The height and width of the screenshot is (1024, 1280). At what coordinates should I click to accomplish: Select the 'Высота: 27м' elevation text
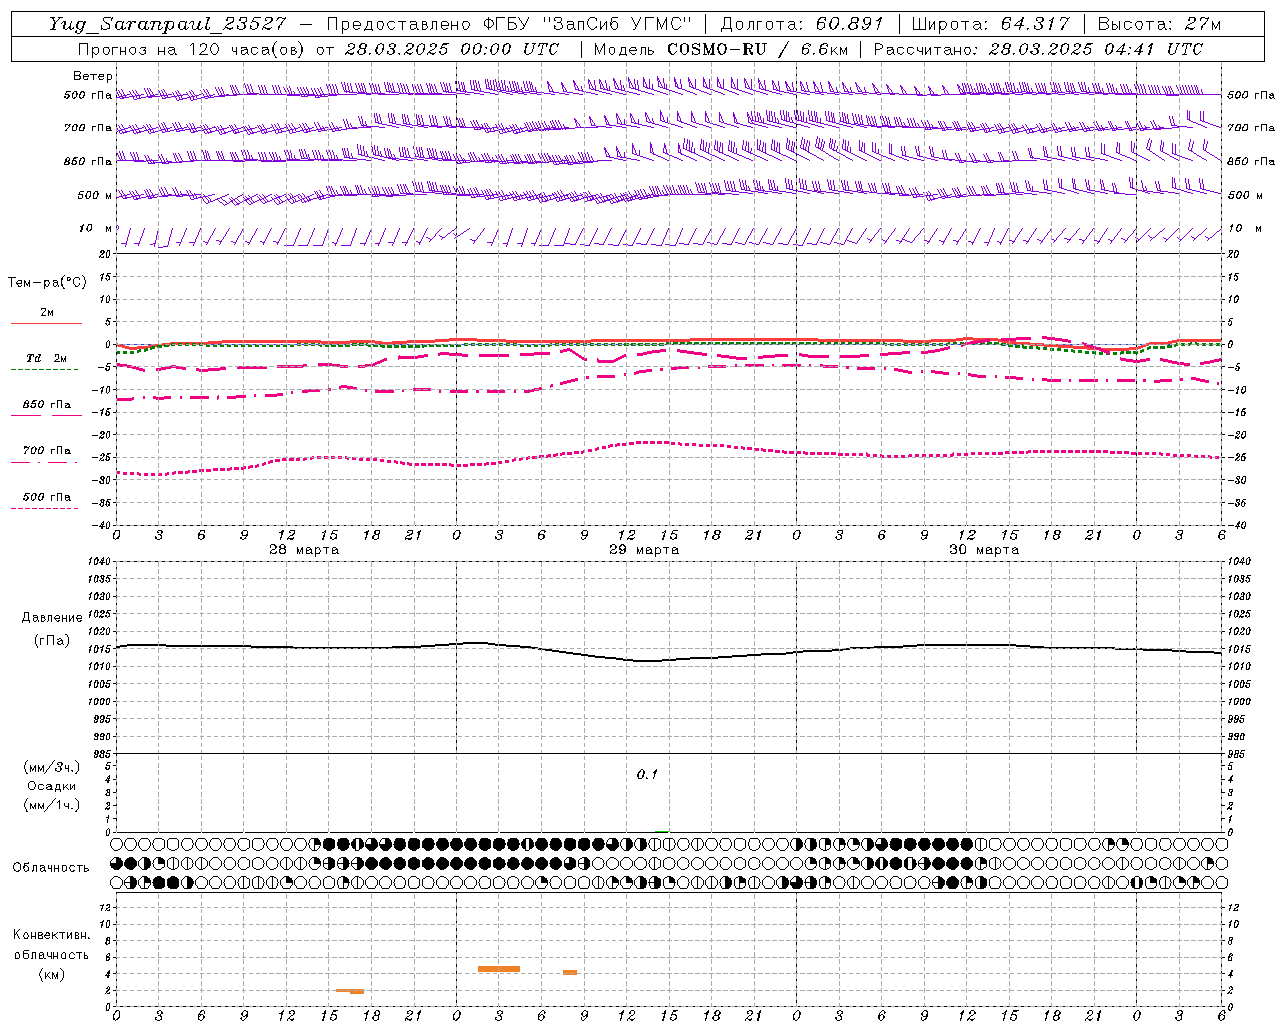[x=1159, y=24]
